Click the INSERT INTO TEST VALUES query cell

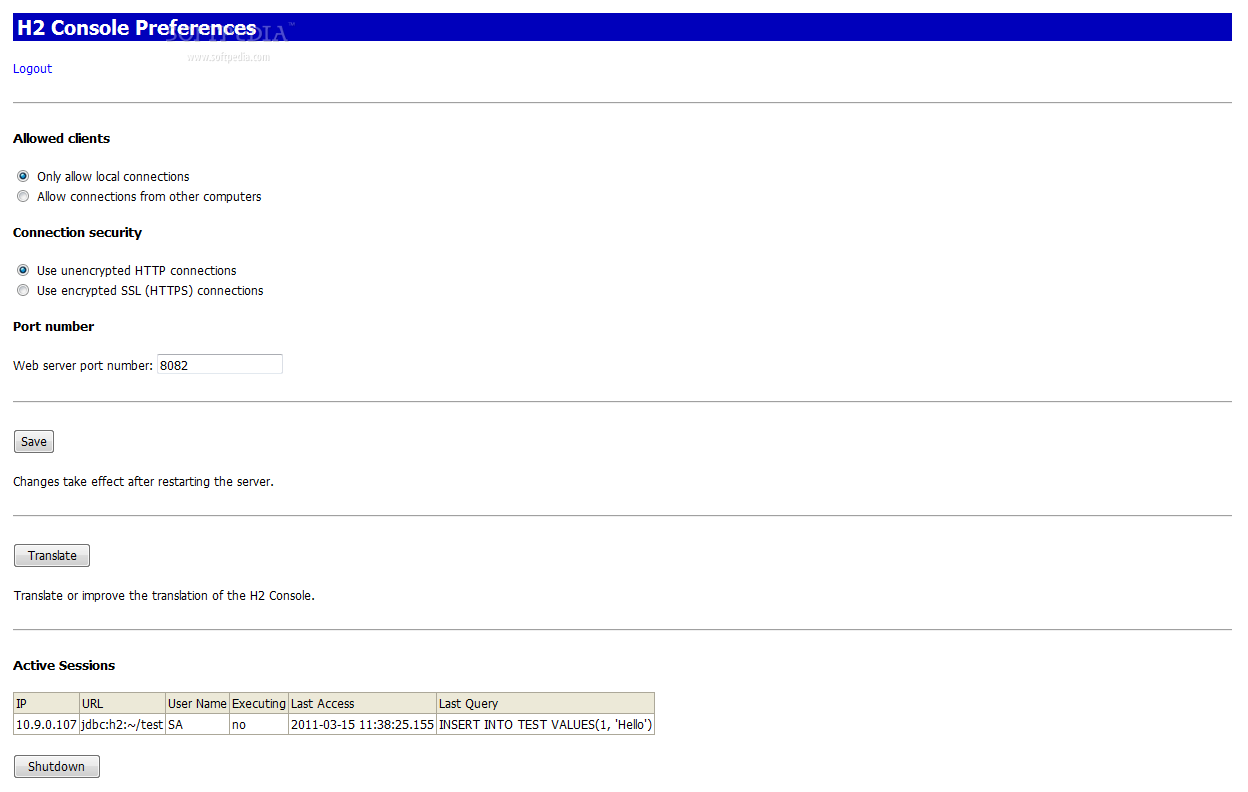pyautogui.click(x=546, y=725)
